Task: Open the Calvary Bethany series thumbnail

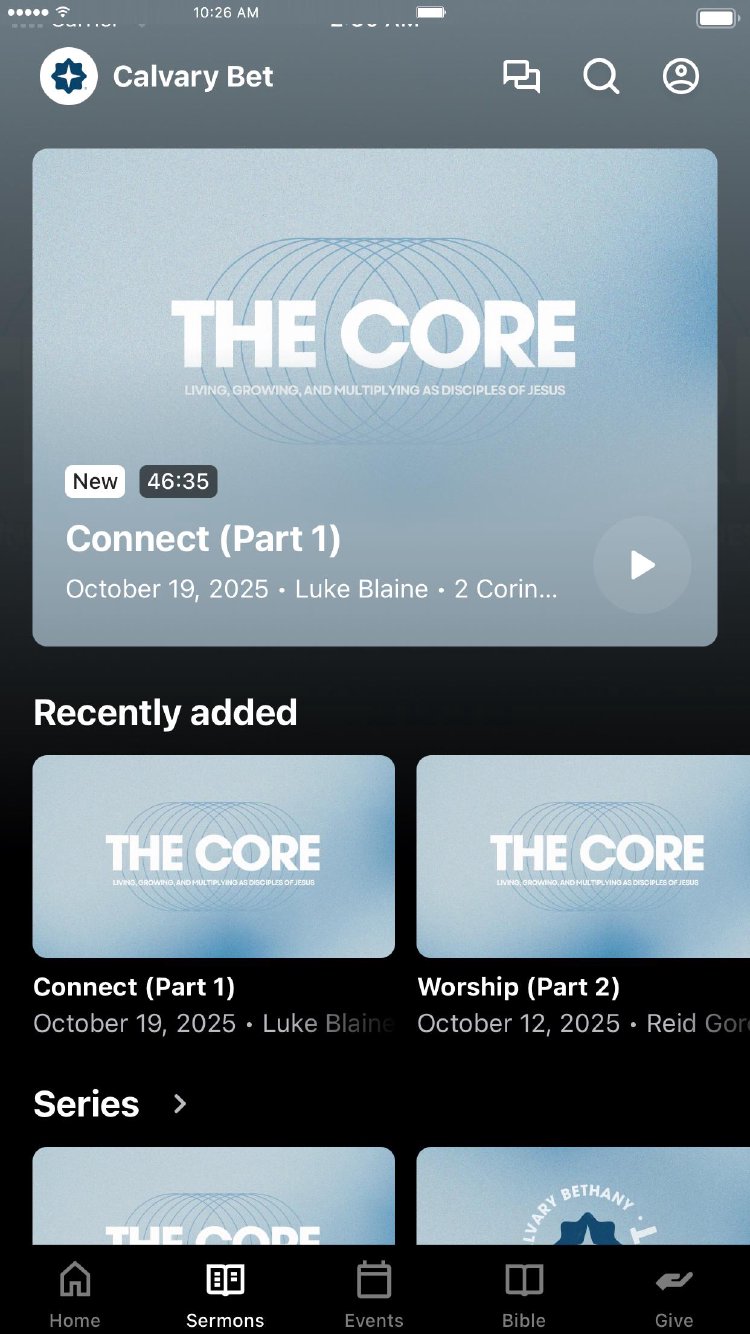Action: pyautogui.click(x=583, y=1196)
